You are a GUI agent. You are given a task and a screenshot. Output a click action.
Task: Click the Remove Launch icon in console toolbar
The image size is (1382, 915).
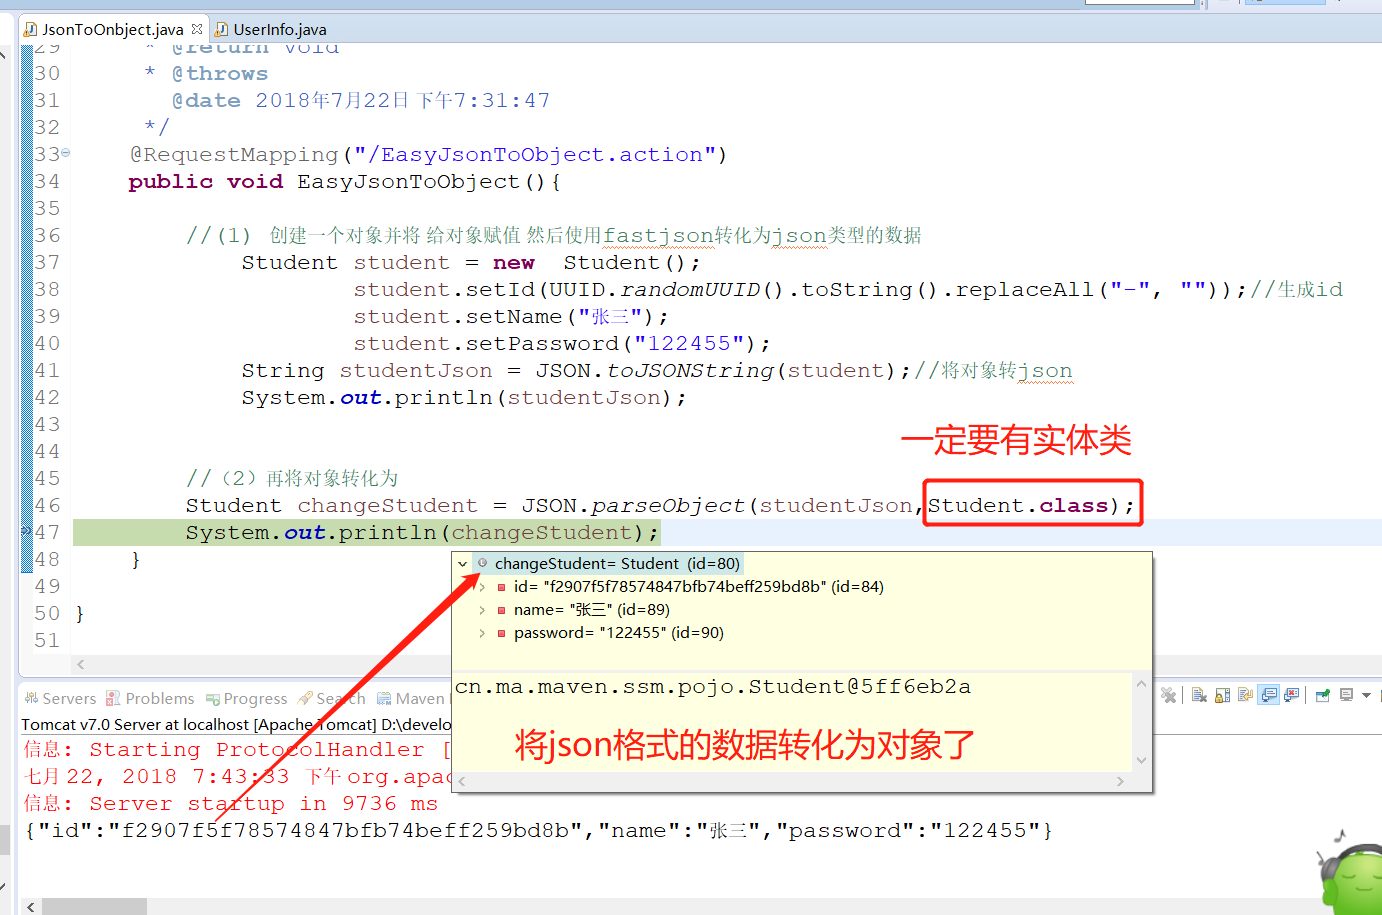[1169, 695]
